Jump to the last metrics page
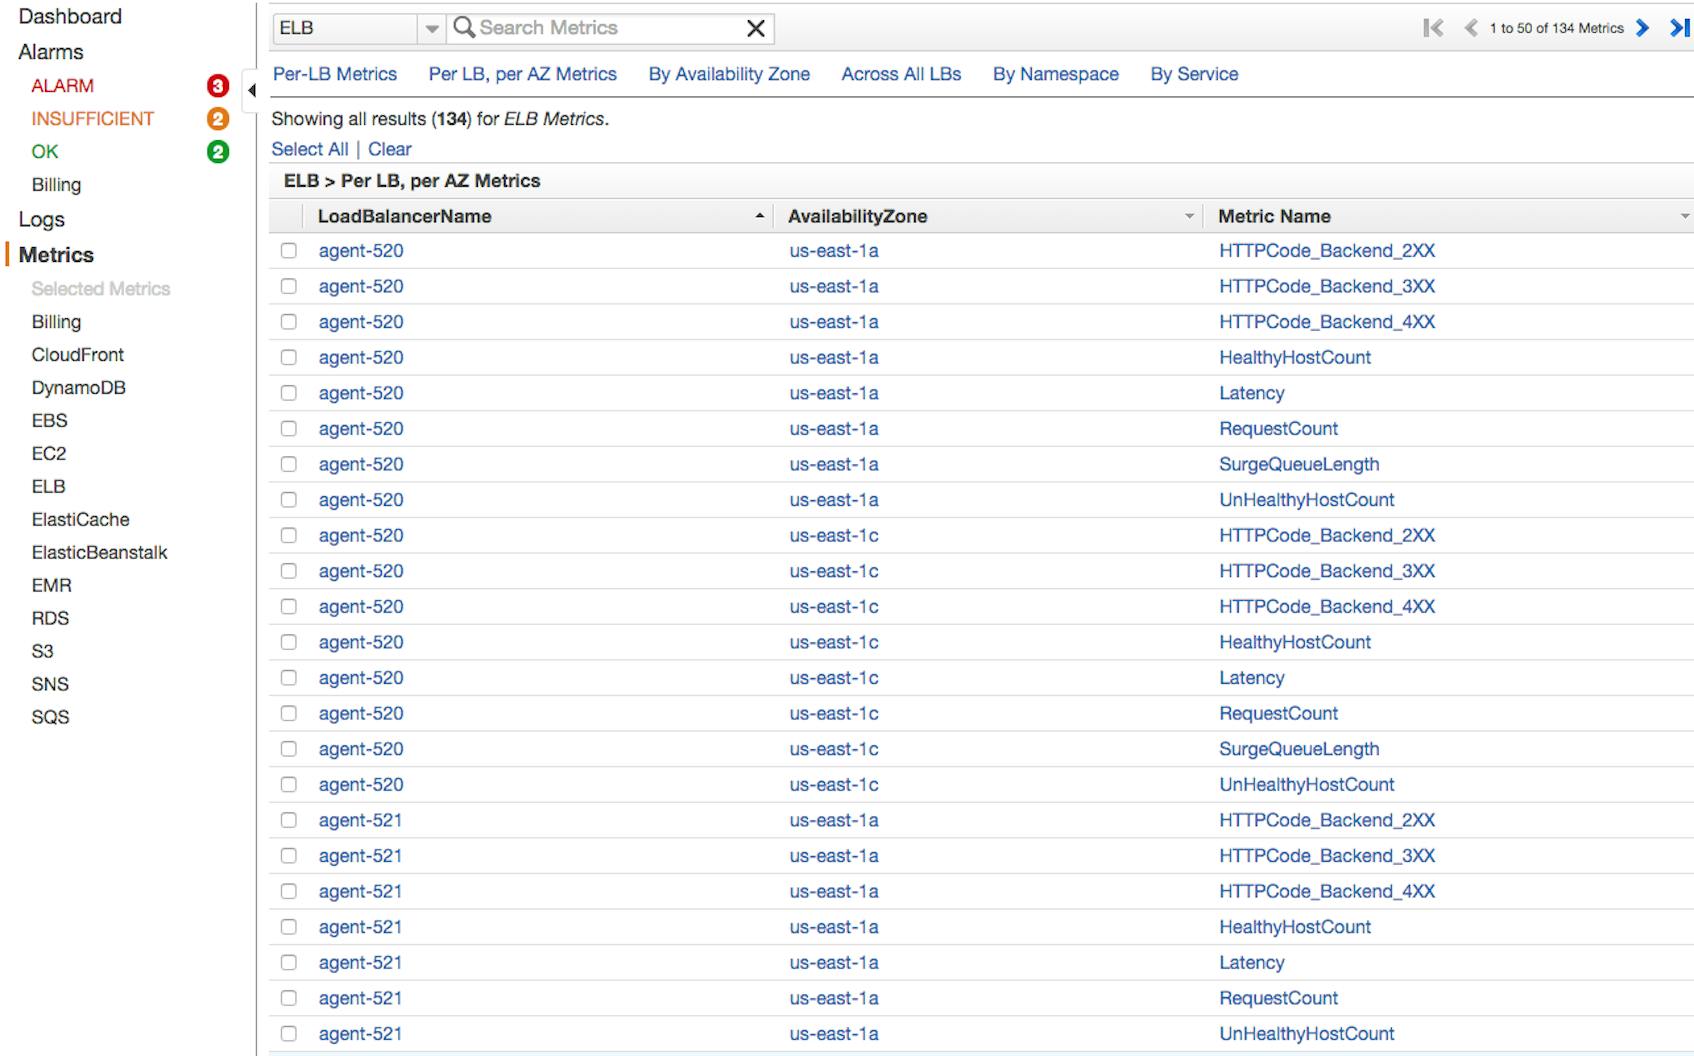 [1678, 28]
